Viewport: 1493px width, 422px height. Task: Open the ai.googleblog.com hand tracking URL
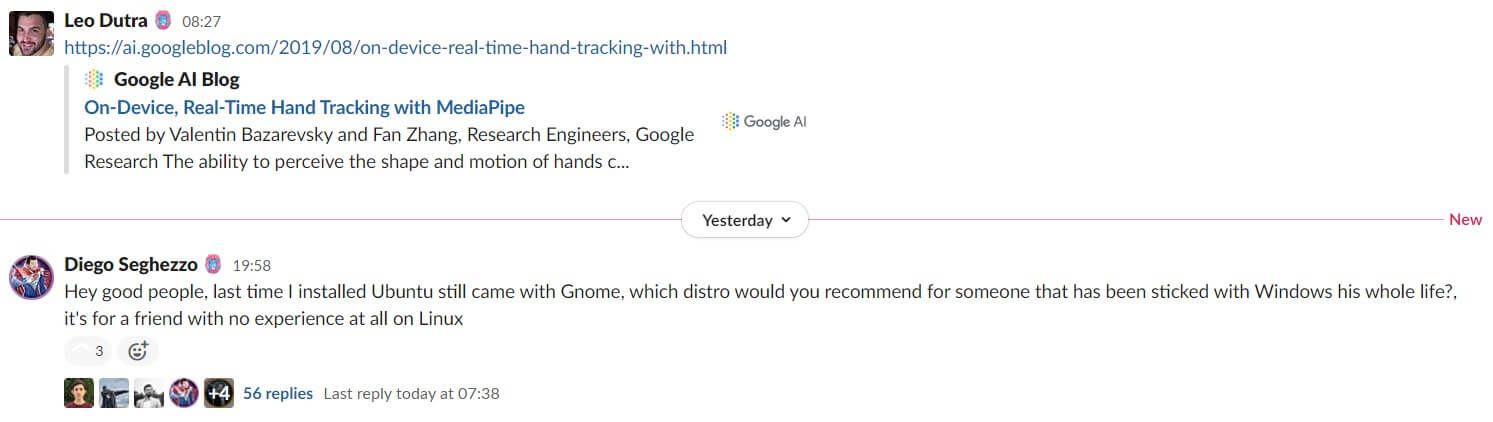pos(395,47)
